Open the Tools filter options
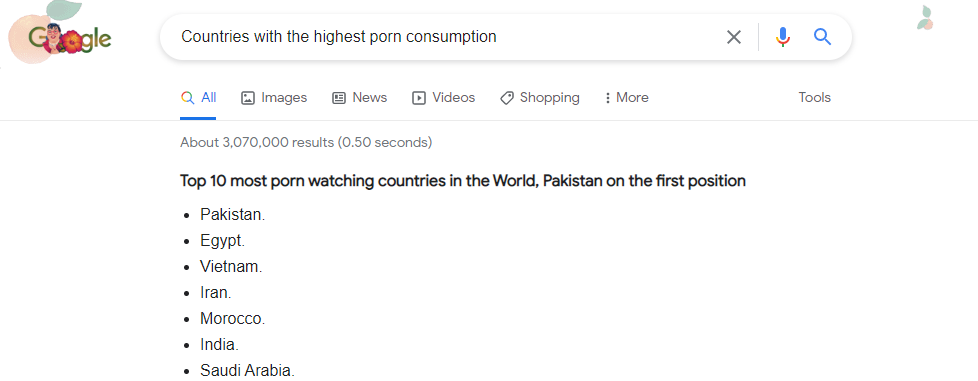The height and width of the screenshot is (381, 978). click(x=815, y=97)
